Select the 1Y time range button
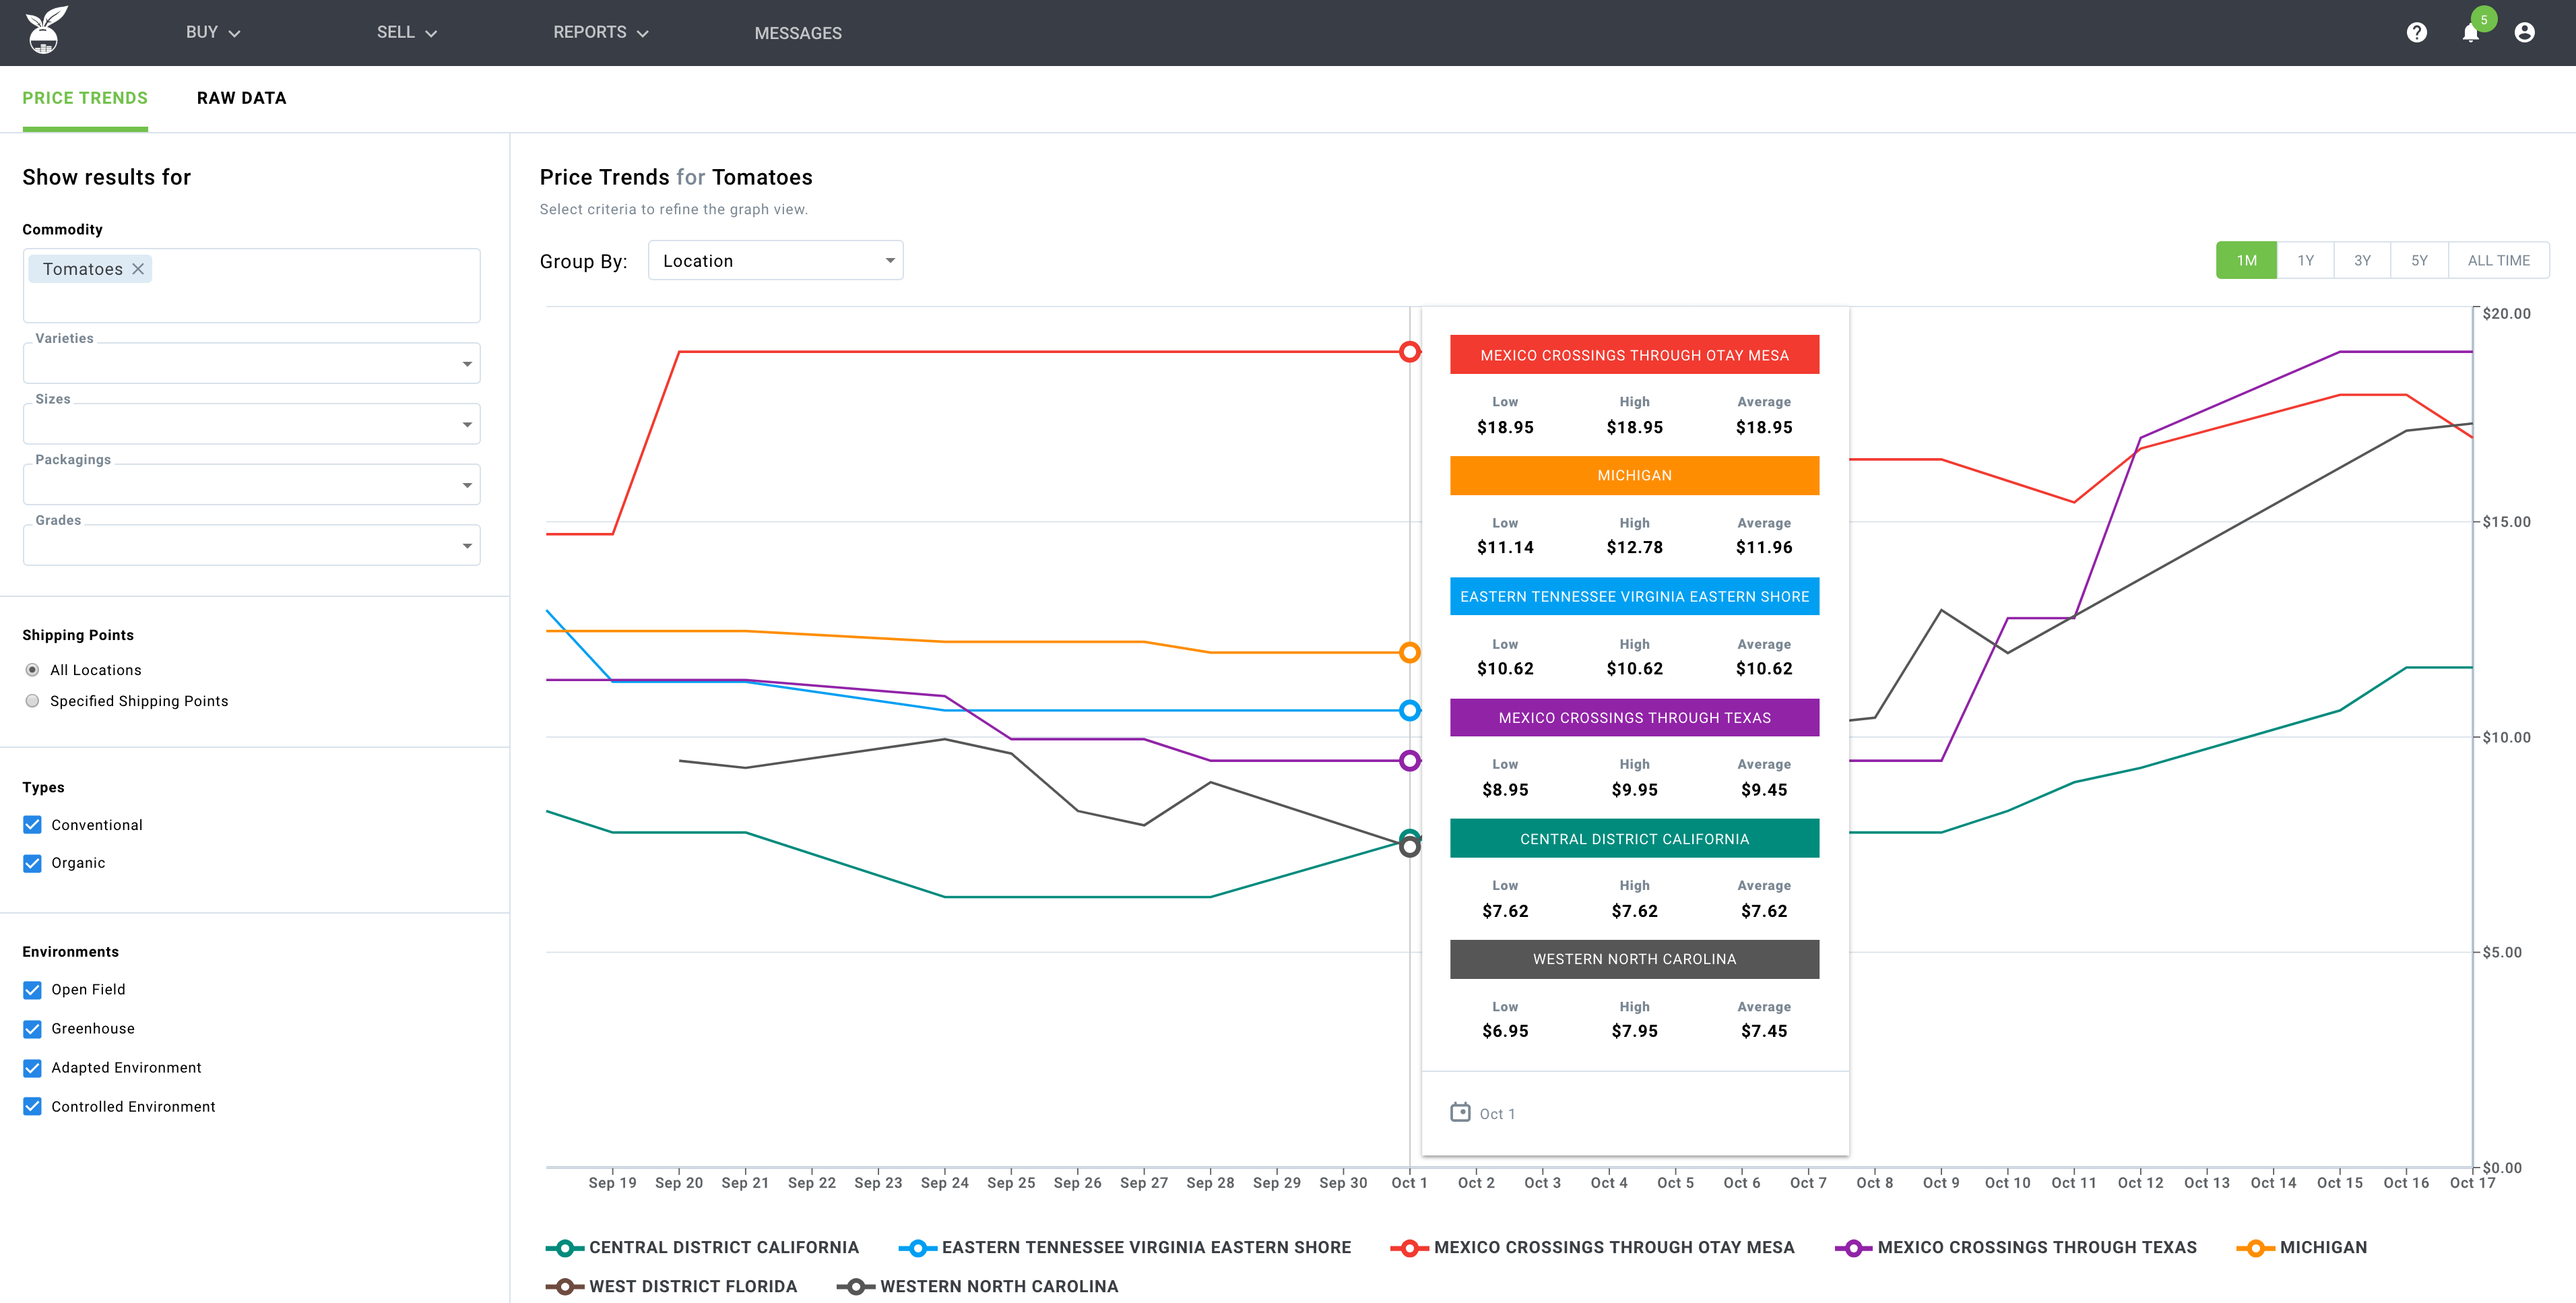Screen dimensions: 2576x1303 [x=2305, y=261]
